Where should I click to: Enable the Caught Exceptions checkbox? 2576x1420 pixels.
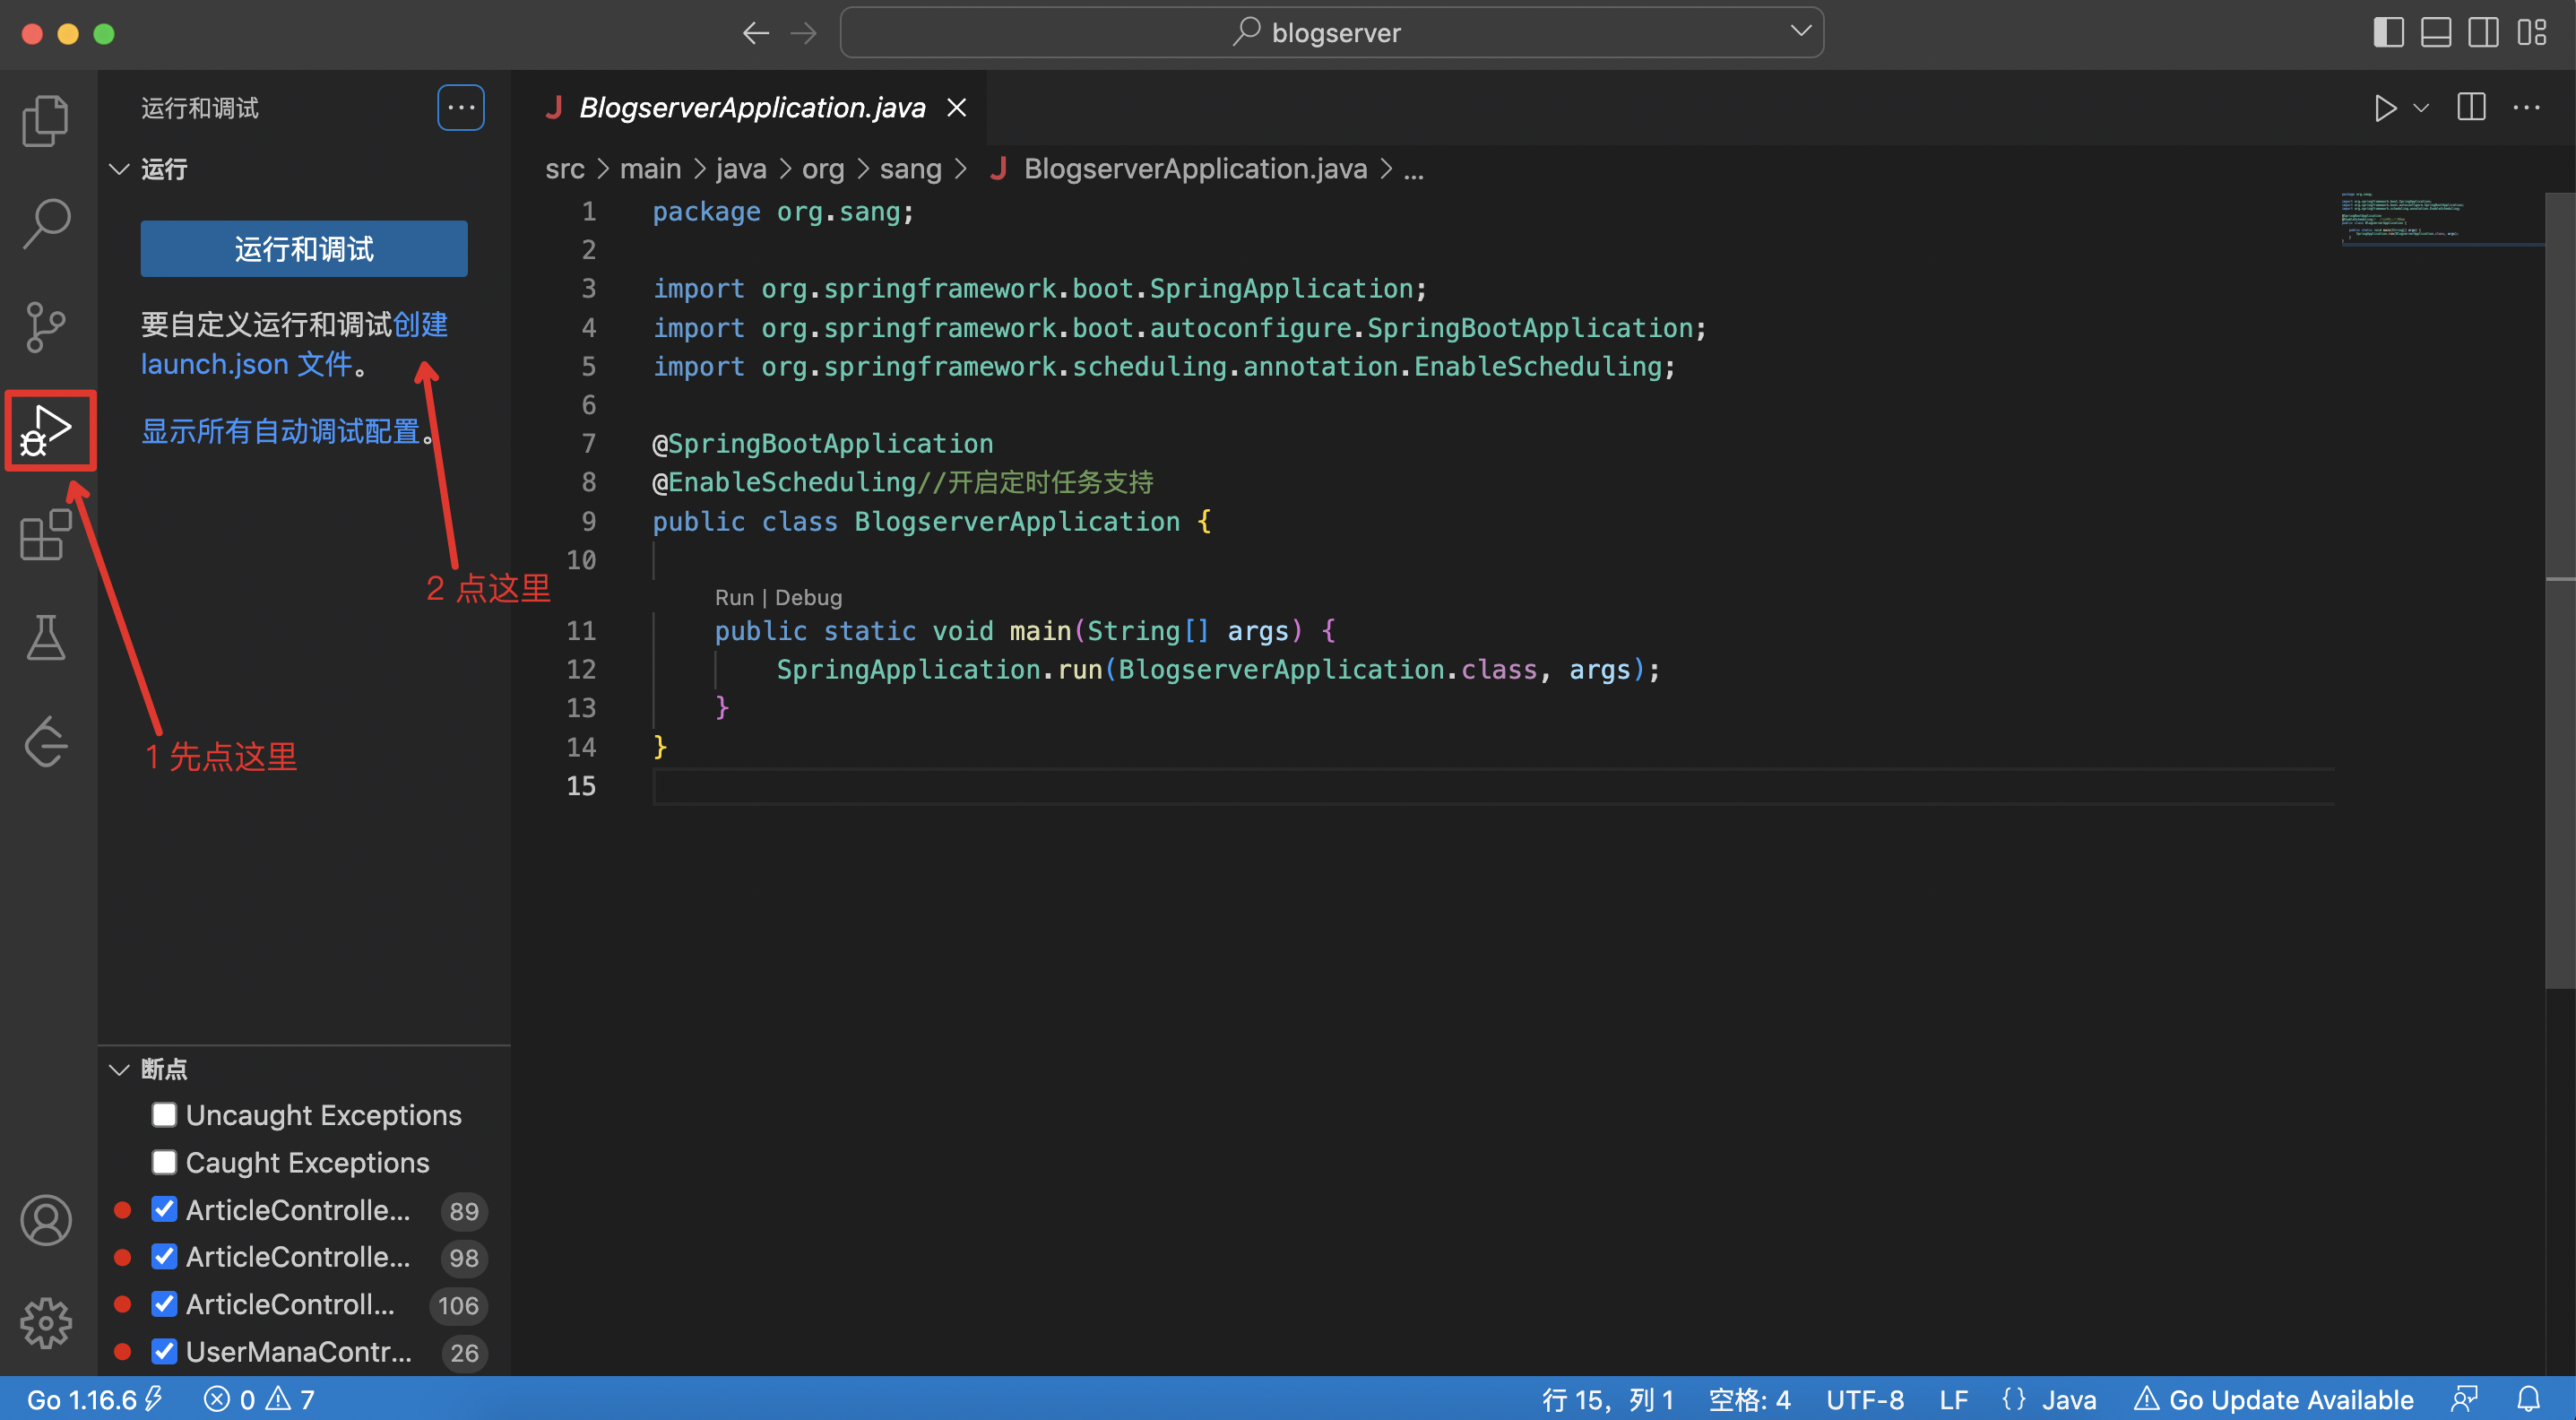[164, 1162]
